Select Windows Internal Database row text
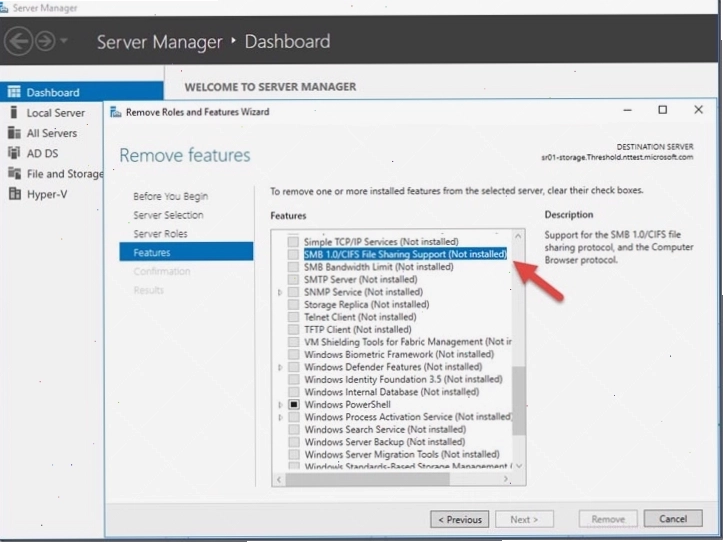The image size is (723, 543). tap(391, 392)
